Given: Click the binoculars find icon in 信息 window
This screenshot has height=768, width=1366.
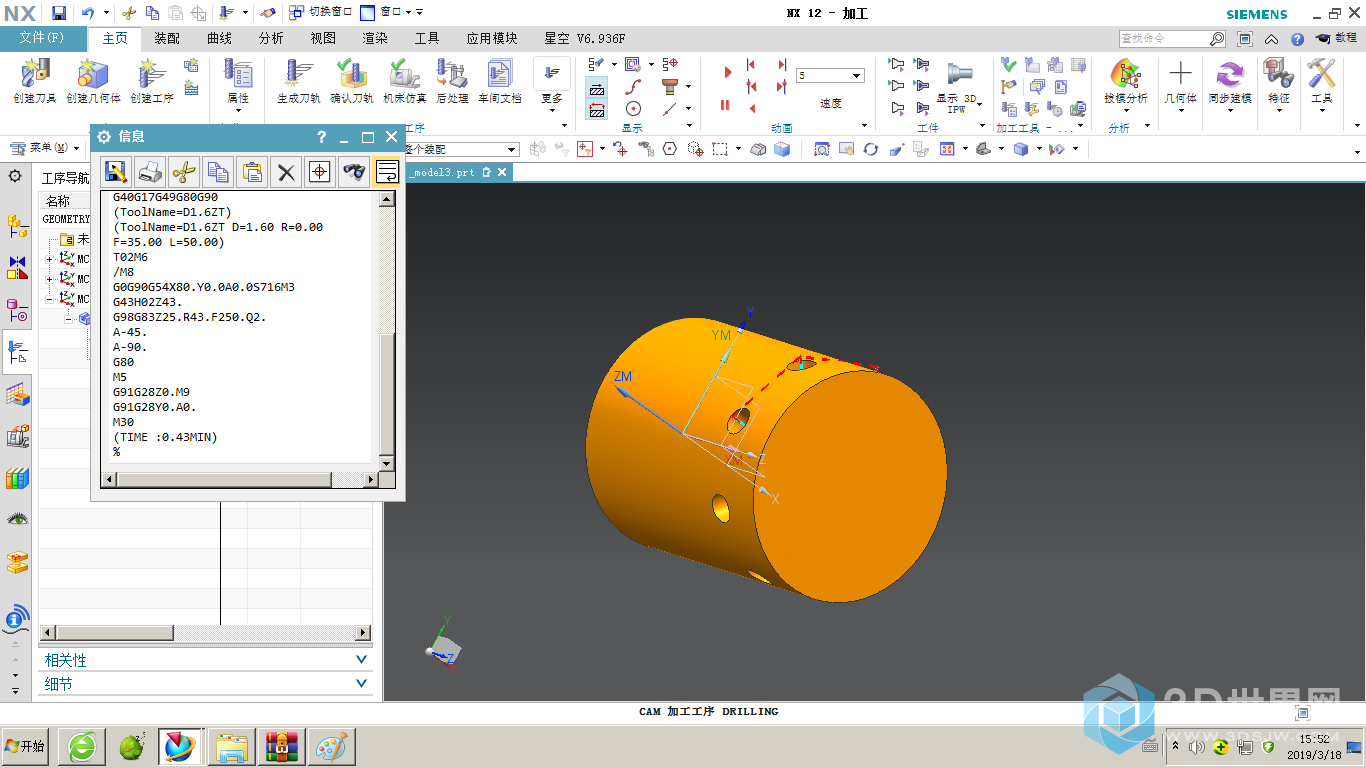Looking at the screenshot, I should 354,171.
